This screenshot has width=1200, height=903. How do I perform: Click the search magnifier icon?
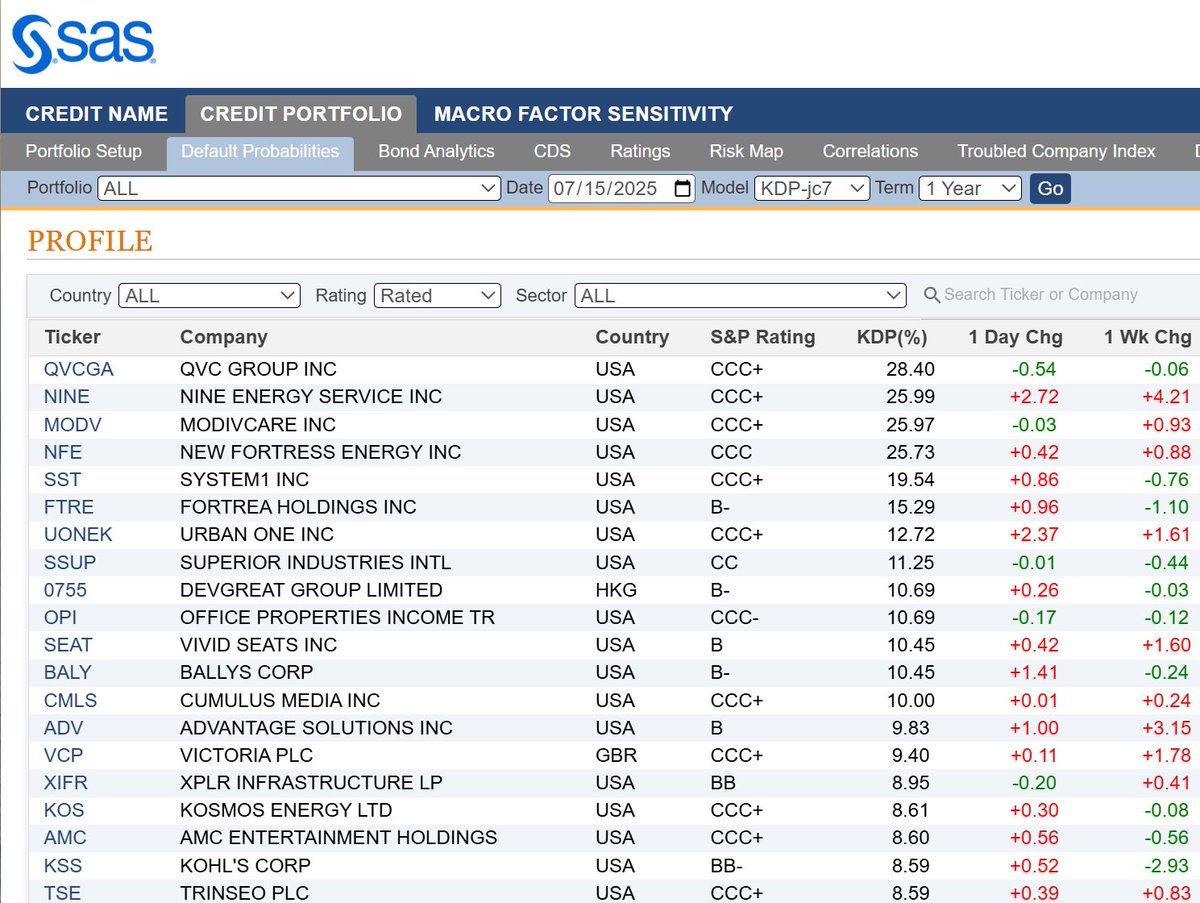[x=932, y=295]
